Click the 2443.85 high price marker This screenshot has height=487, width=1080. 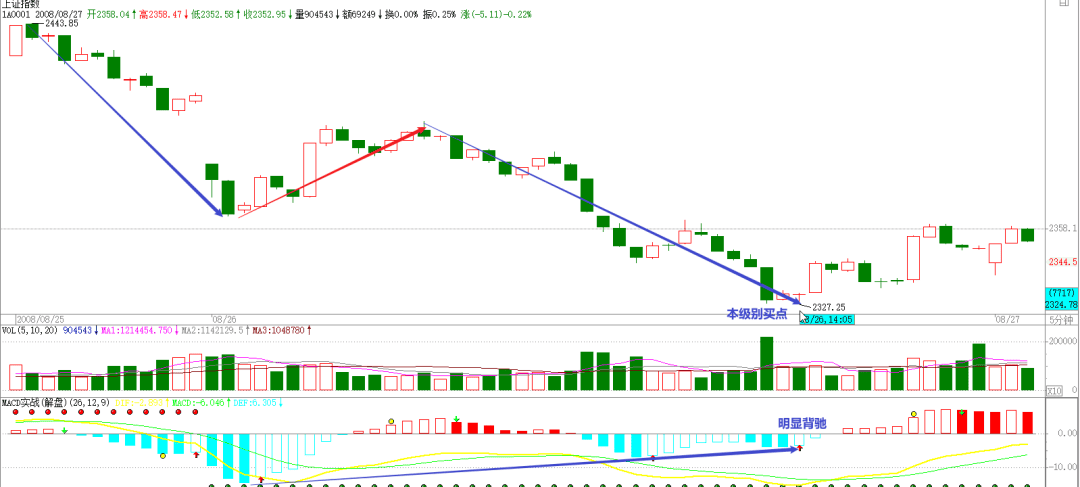pos(62,23)
